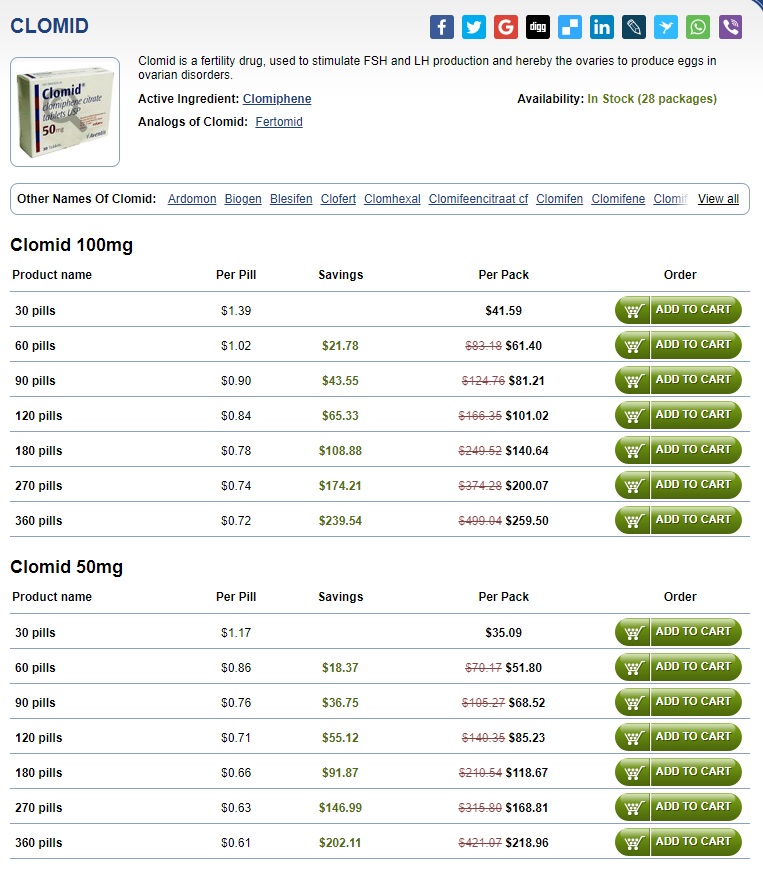Expand other names with View all
This screenshot has width=763, height=874.
[x=718, y=199]
